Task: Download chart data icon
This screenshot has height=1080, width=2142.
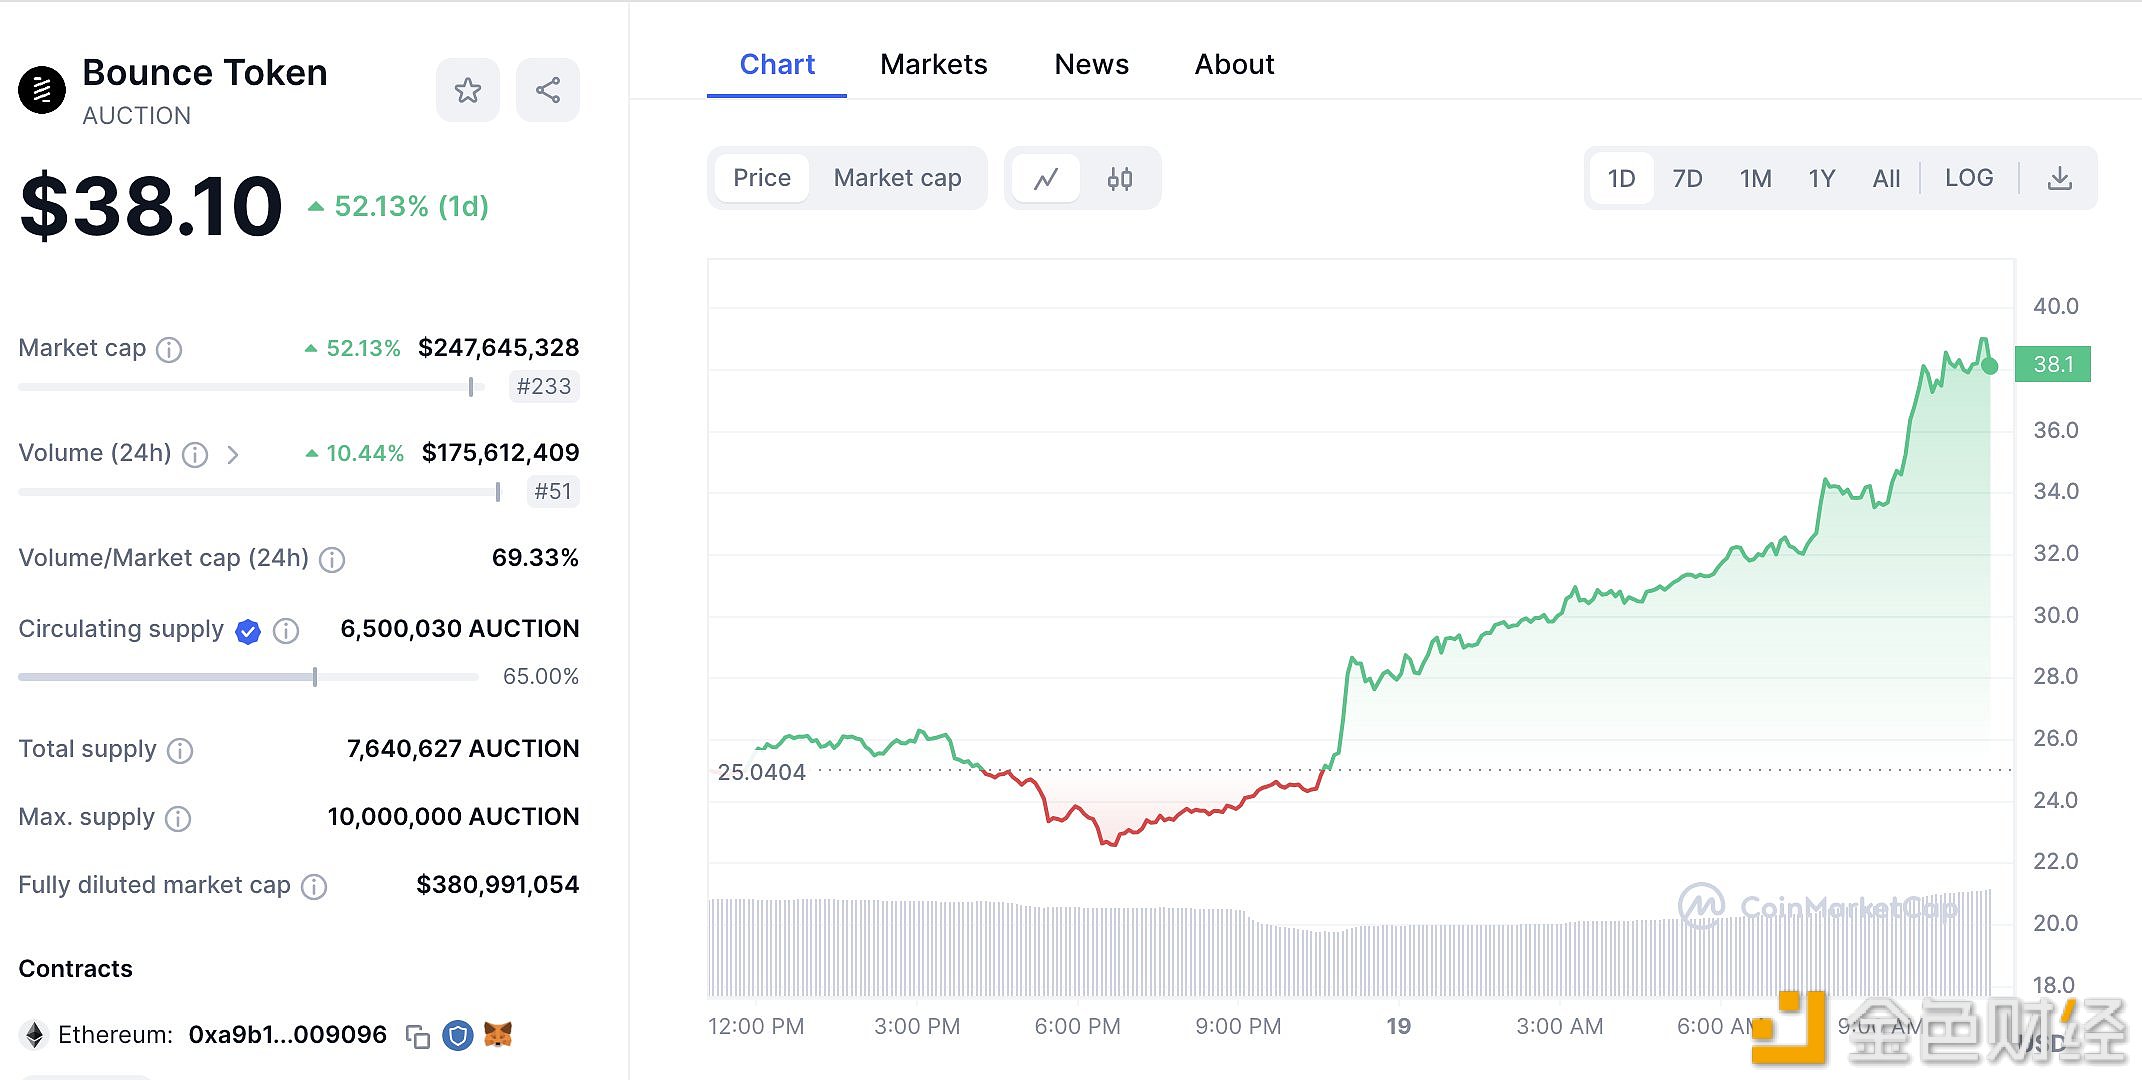Action: coord(2060,179)
